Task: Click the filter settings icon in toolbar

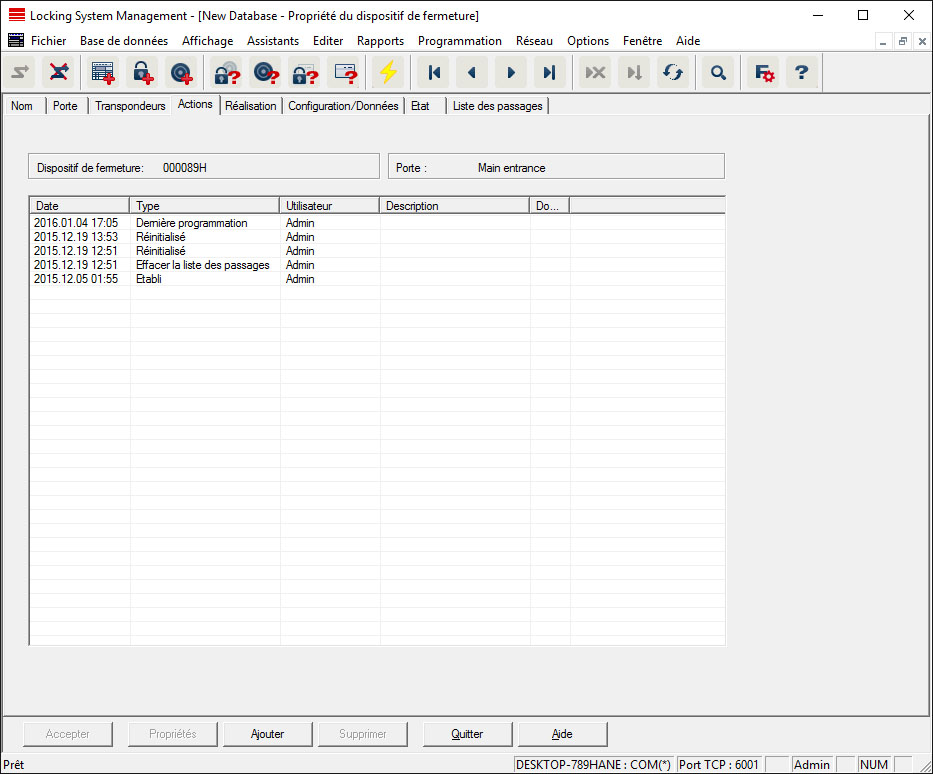Action: pos(764,73)
